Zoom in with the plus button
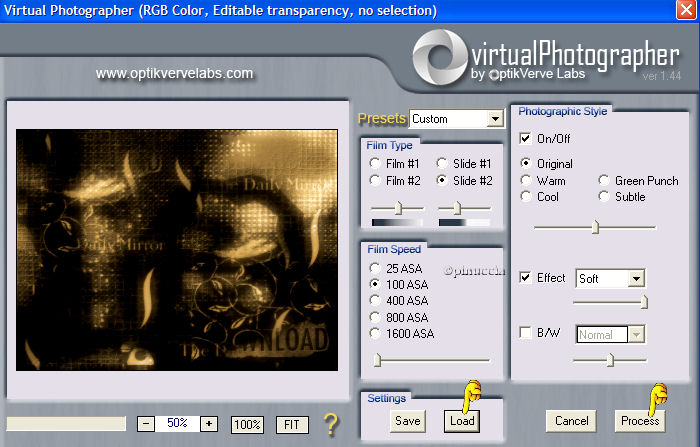The height and width of the screenshot is (447, 700). [x=208, y=424]
